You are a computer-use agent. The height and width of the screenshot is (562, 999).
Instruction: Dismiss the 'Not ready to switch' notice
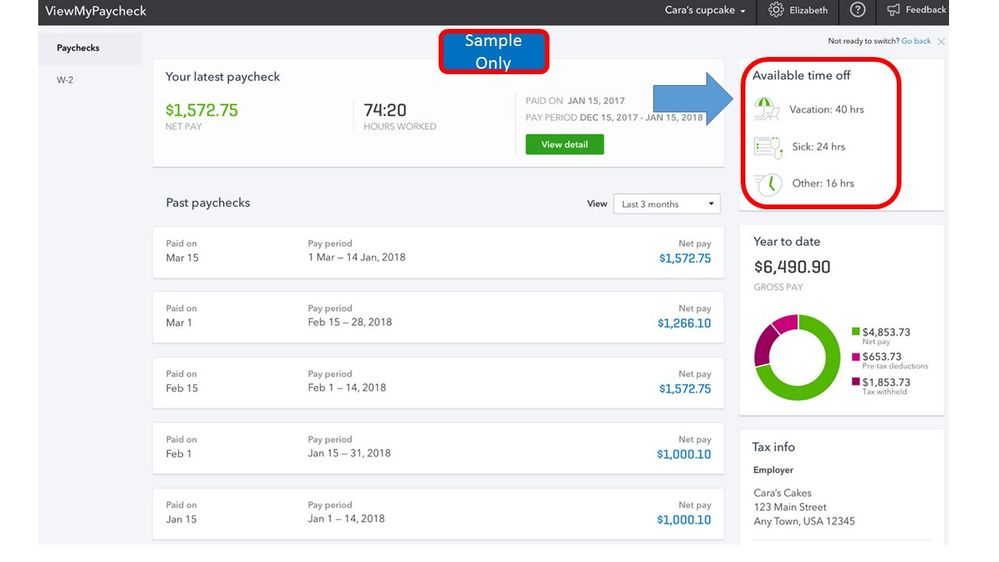941,41
